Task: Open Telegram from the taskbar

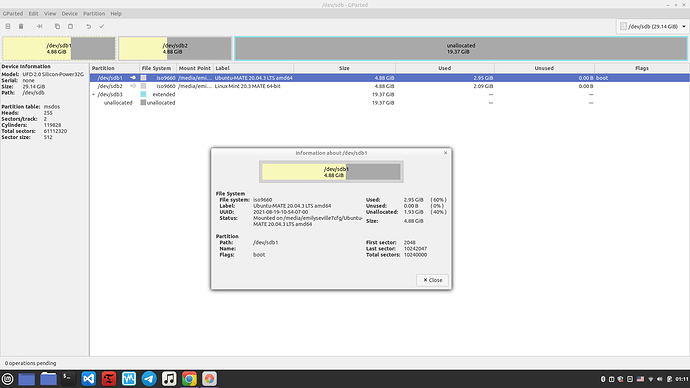Action: pyautogui.click(x=149, y=379)
